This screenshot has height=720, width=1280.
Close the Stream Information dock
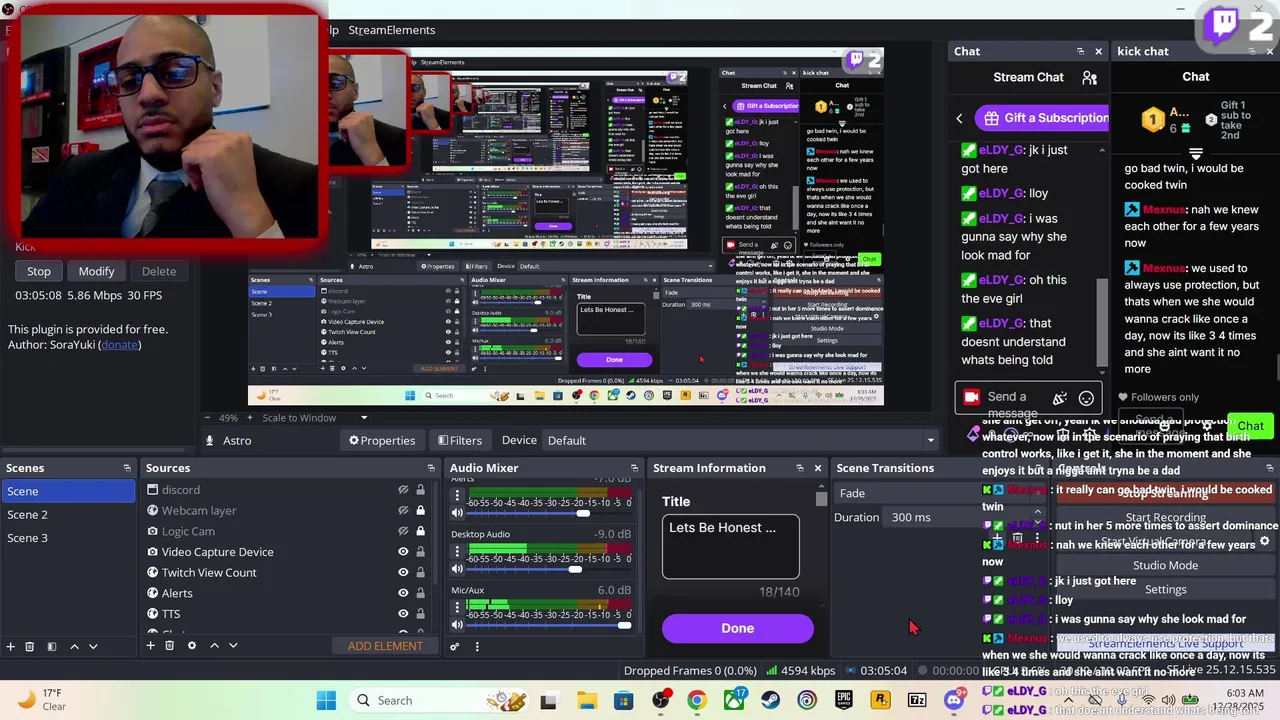tap(818, 468)
